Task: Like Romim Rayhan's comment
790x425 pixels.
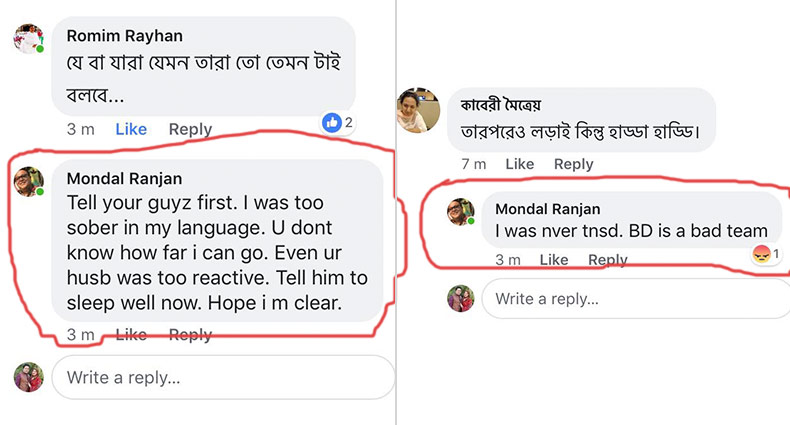Action: [131, 129]
